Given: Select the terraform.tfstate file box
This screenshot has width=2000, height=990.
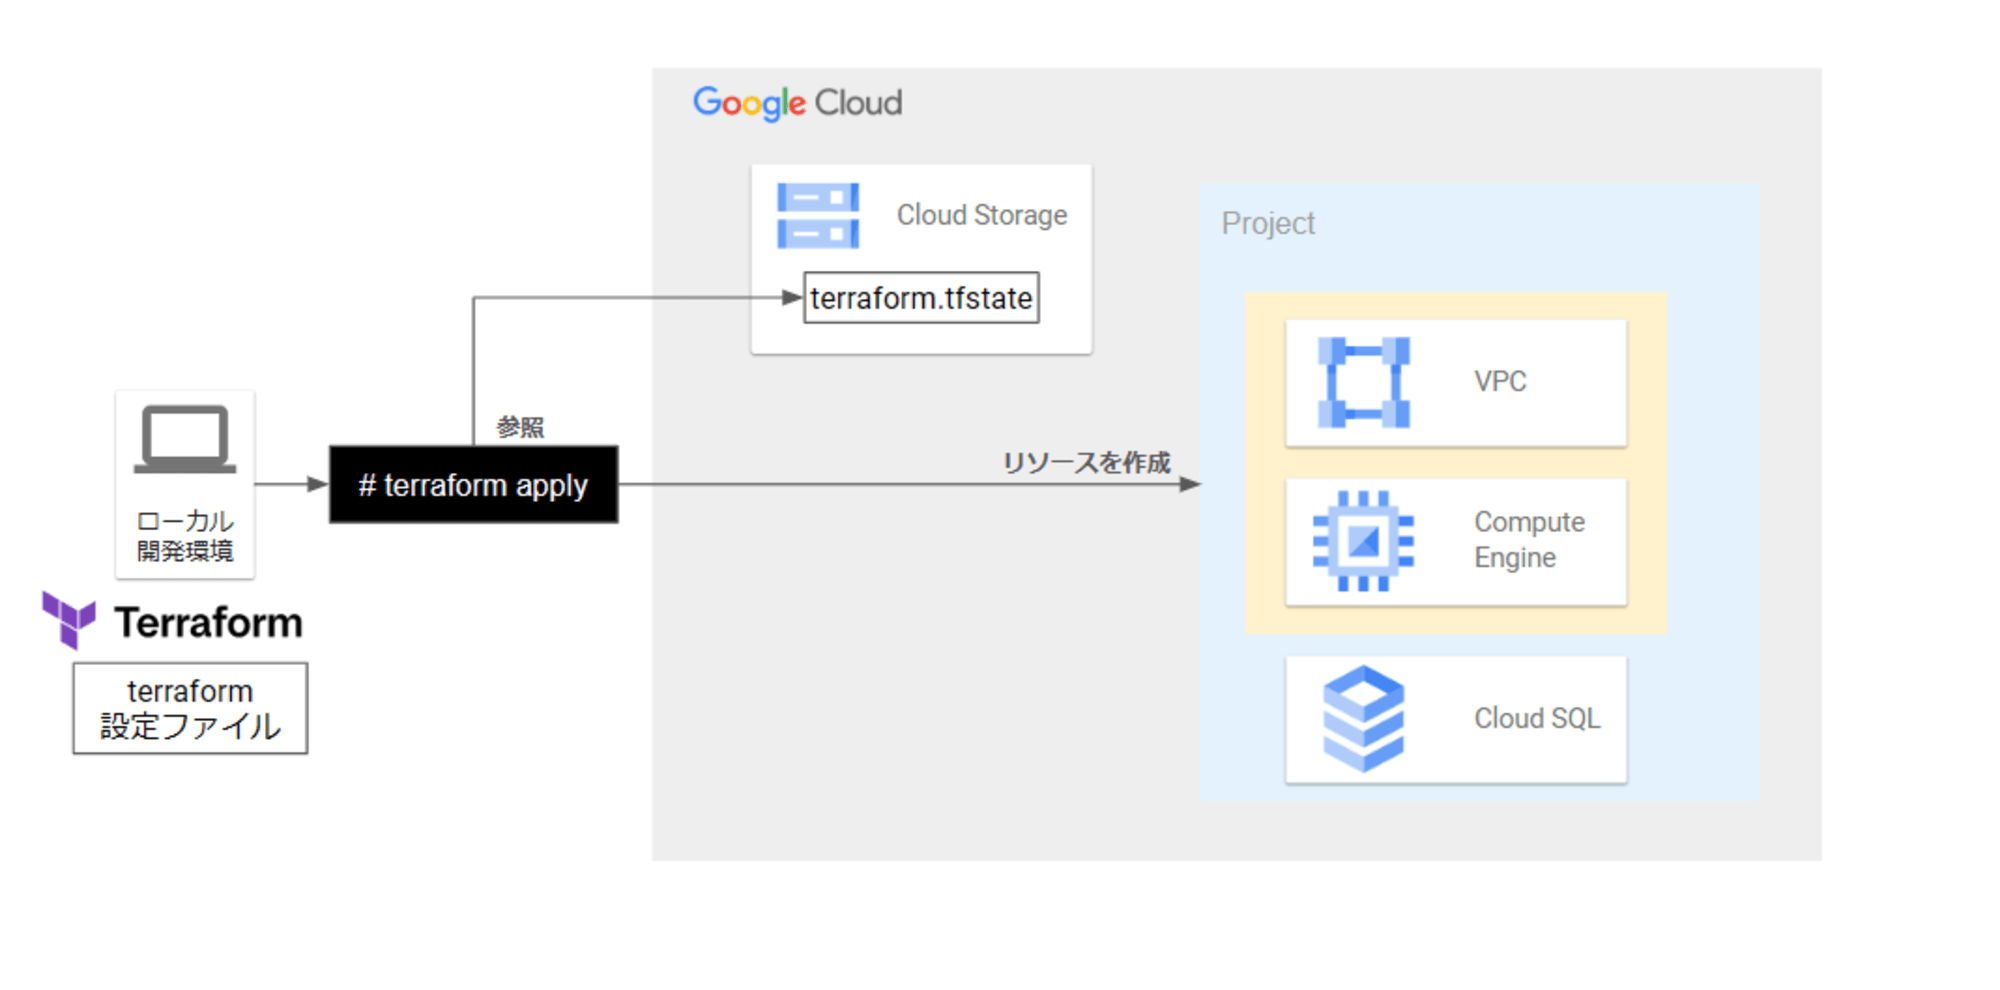Looking at the screenshot, I should pyautogui.click(x=921, y=298).
